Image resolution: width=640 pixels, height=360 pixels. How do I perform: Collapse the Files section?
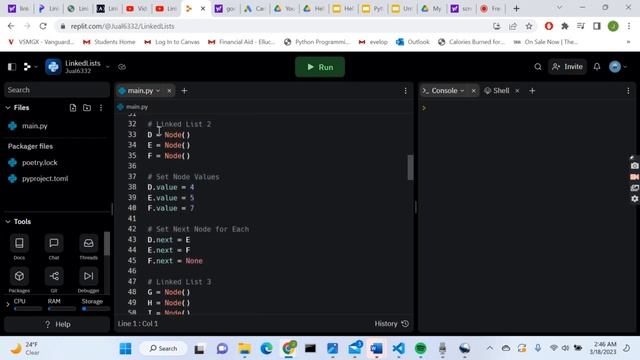pyautogui.click(x=8, y=108)
